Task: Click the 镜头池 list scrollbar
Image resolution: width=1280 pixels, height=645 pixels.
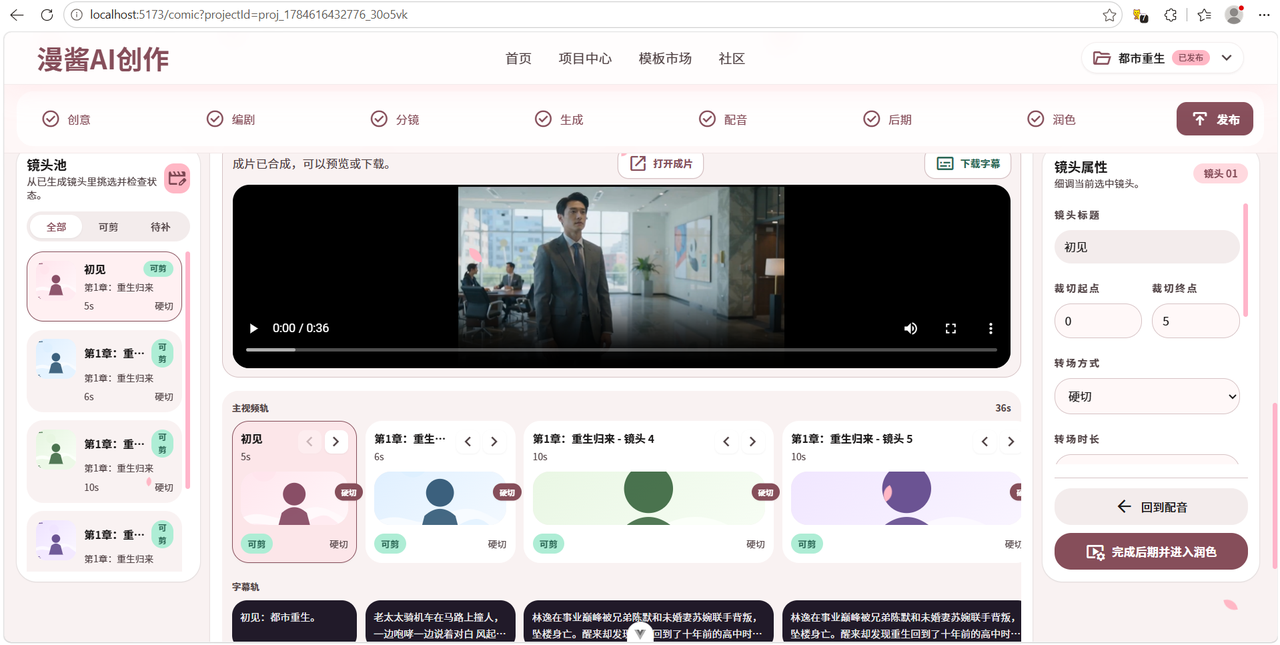Action: tap(188, 370)
